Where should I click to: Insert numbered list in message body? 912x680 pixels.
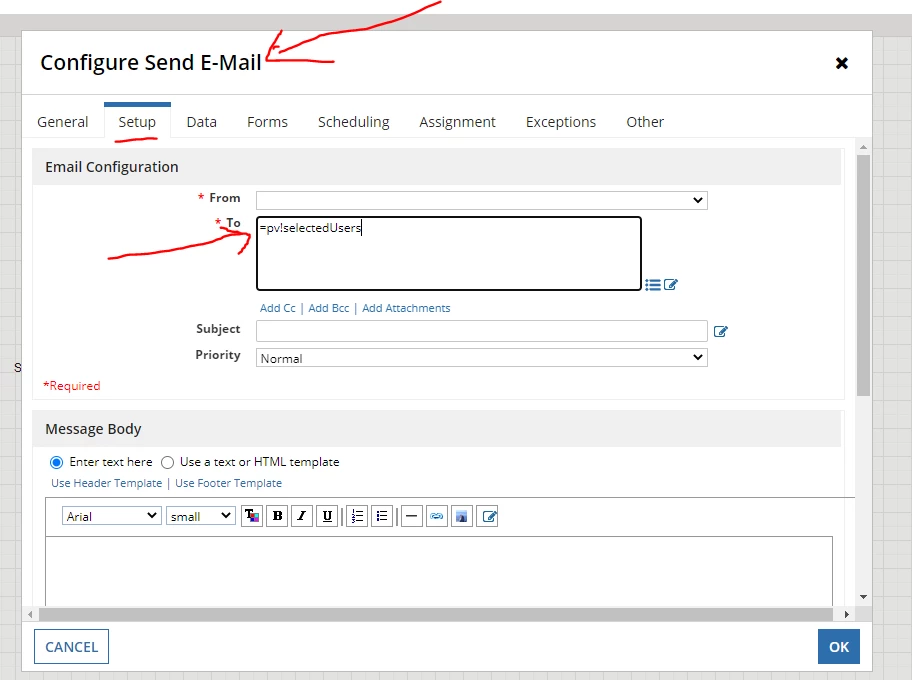[357, 516]
